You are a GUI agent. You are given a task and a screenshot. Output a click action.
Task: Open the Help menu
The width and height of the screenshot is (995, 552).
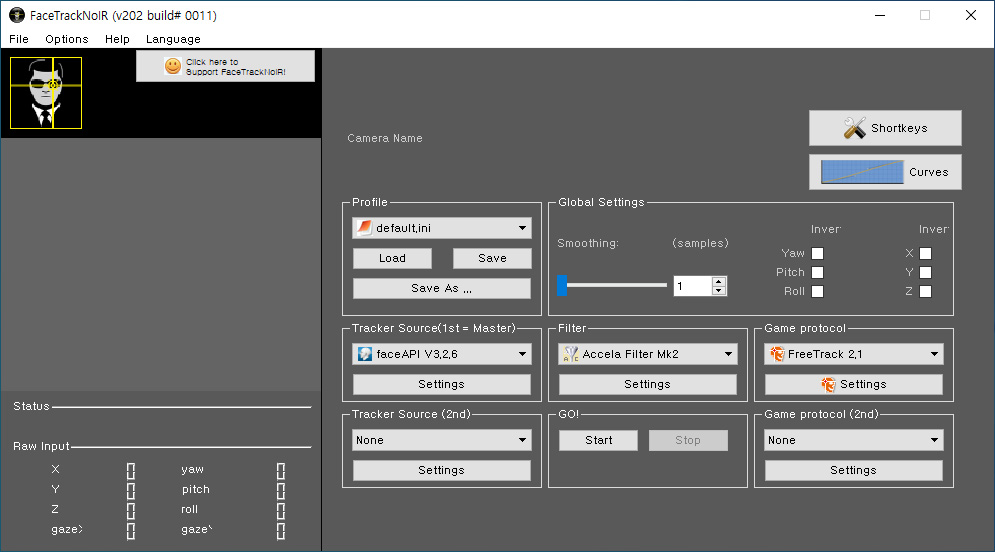tap(117, 39)
